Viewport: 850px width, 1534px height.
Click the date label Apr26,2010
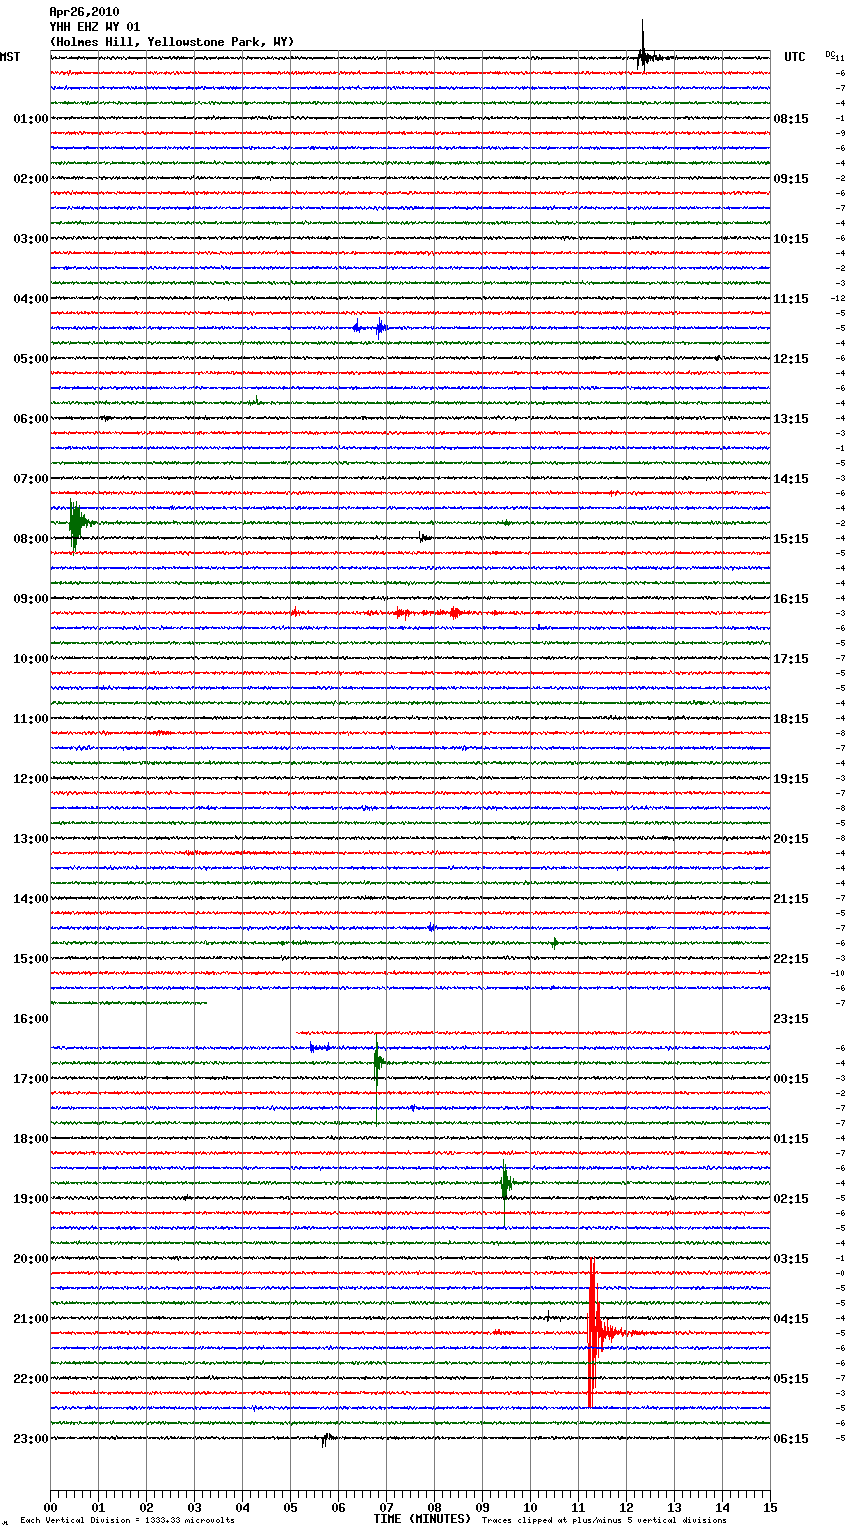tap(84, 12)
